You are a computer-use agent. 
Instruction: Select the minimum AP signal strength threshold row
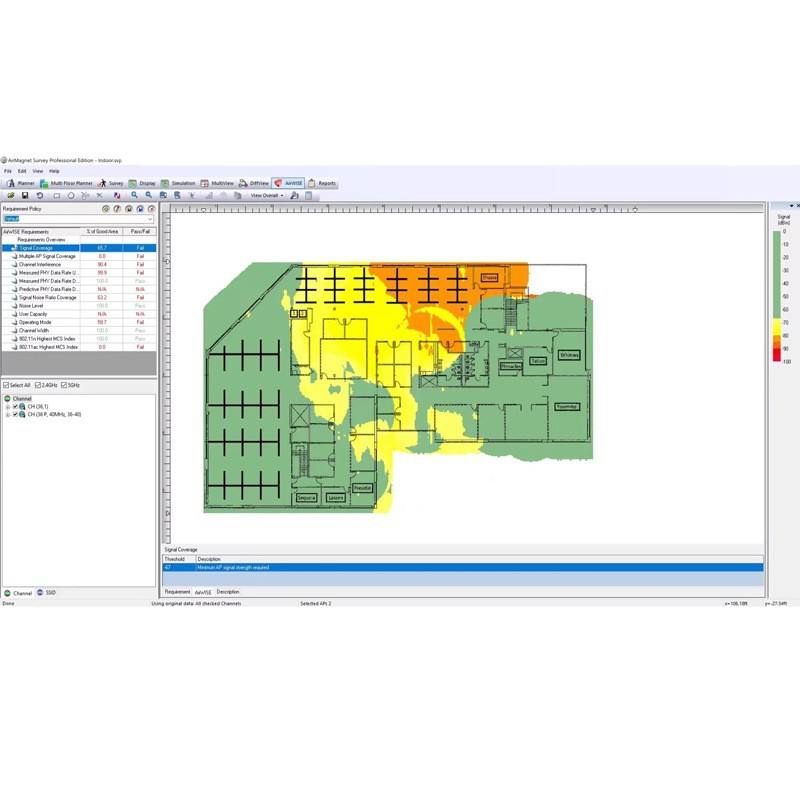[463, 567]
